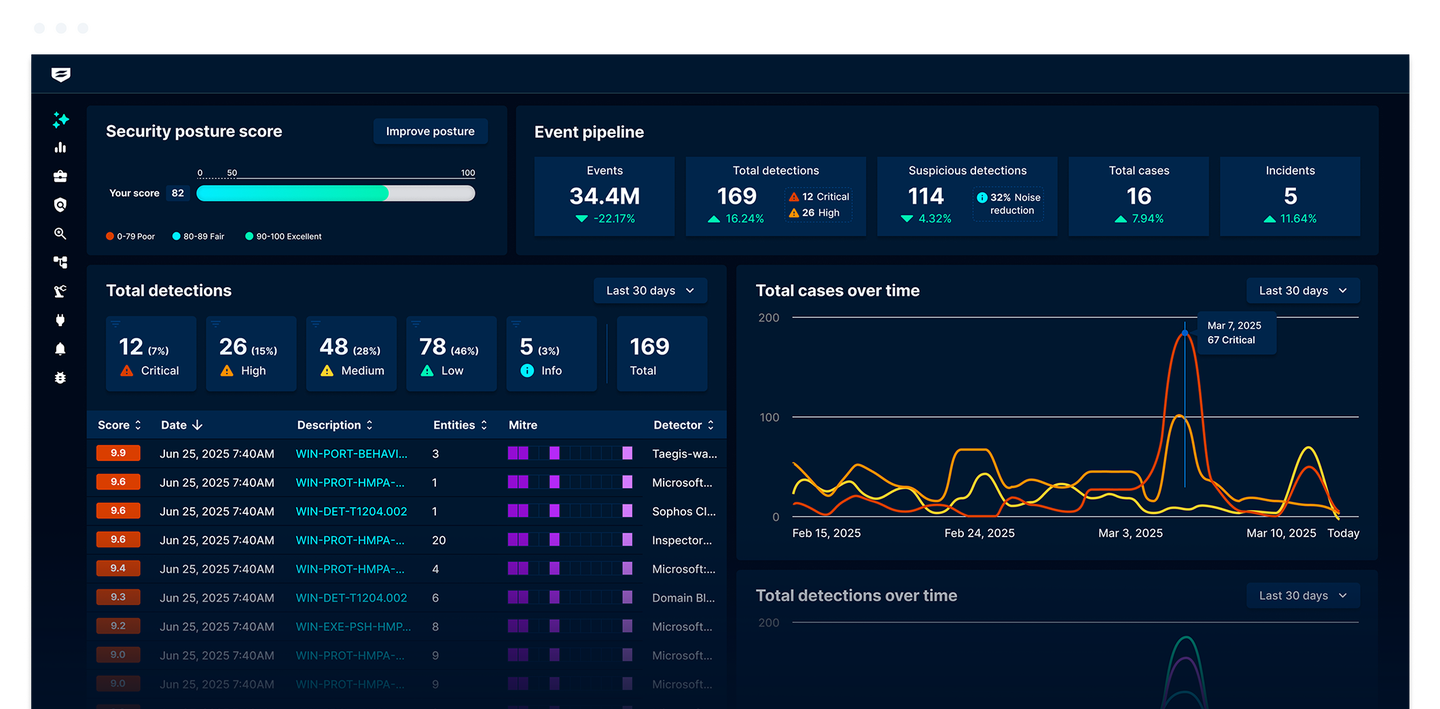Image resolution: width=1440 pixels, height=709 pixels.
Task: Sort table by Score column header
Action: pyautogui.click(x=119, y=425)
